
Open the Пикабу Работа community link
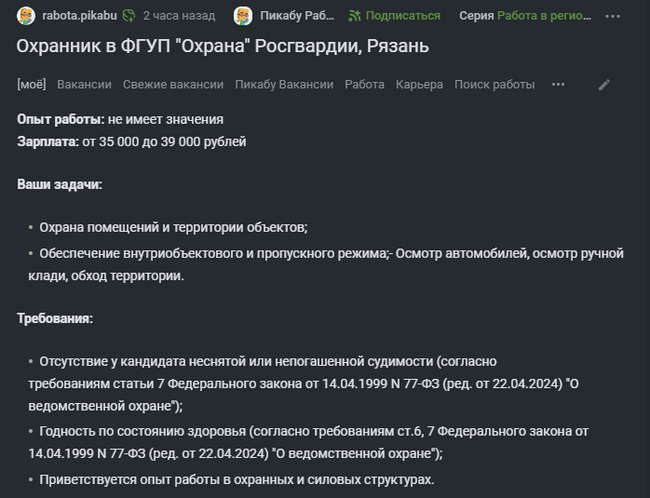pyautogui.click(x=297, y=16)
